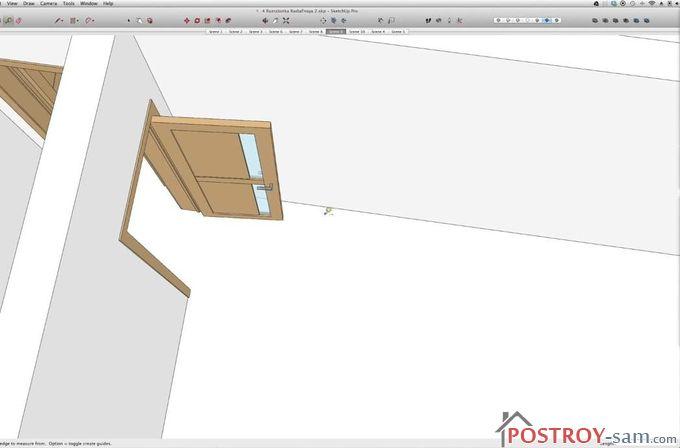680x448 pixels.
Task: Expand the arc tool dropdown
Action: click(x=93, y=20)
